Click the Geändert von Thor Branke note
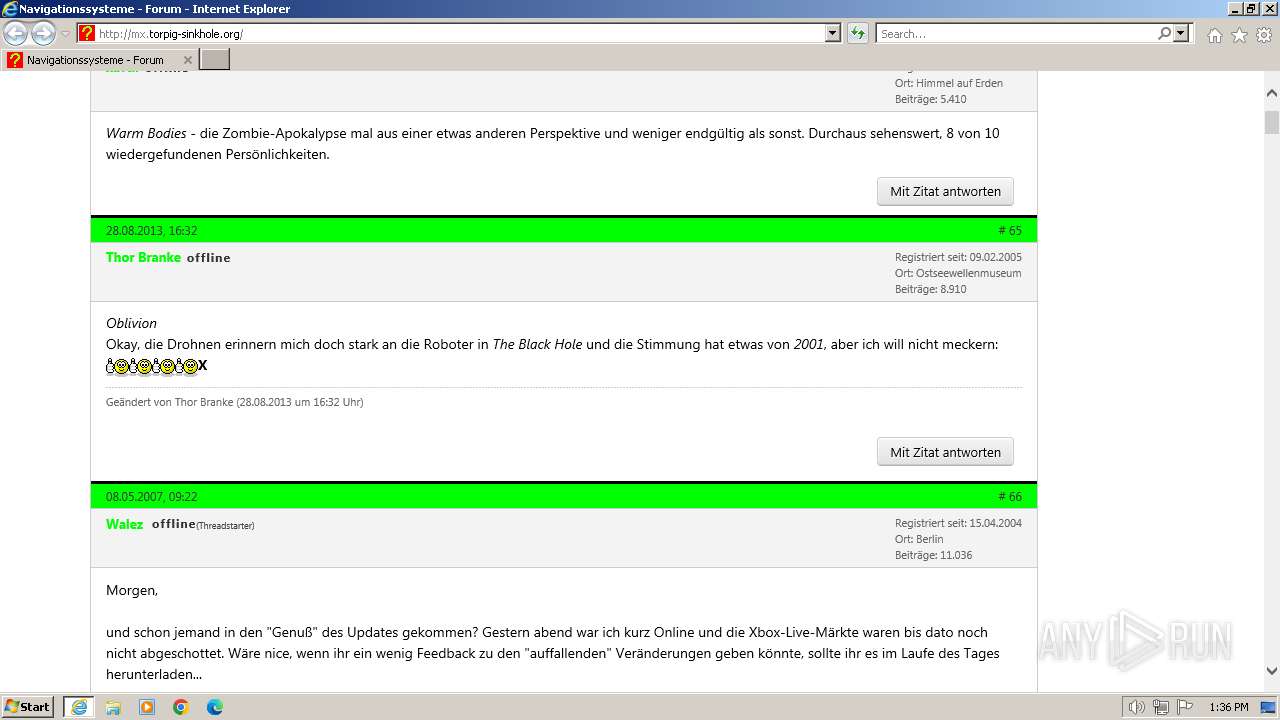This screenshot has height=720, width=1280. coord(235,402)
